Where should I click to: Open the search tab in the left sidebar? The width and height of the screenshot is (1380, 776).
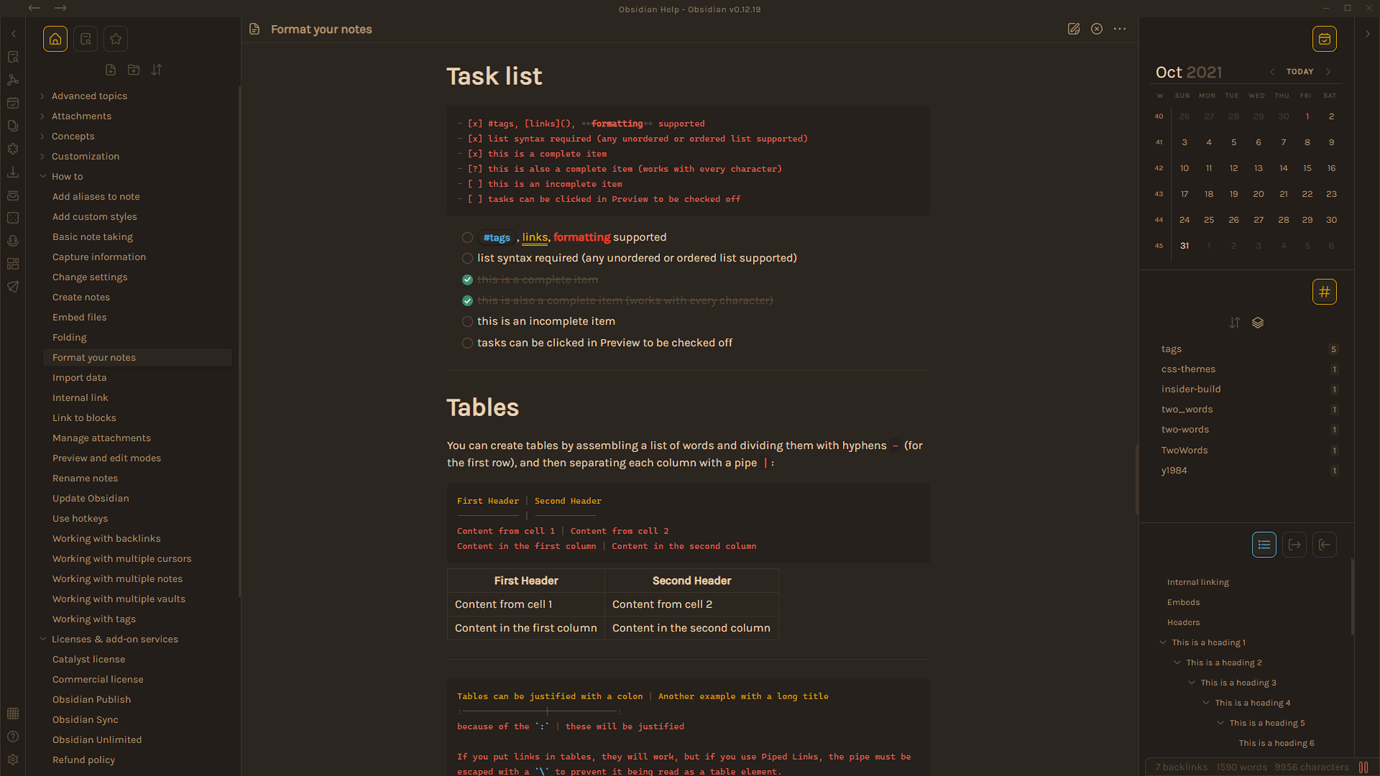[x=86, y=39]
